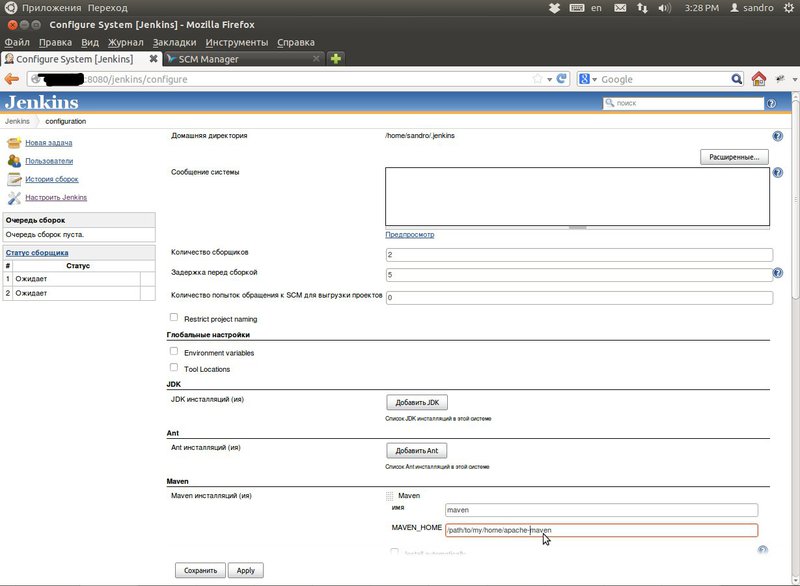Viewport: 800px width, 586px height.
Task: Open the Вид menu
Action: (90, 42)
